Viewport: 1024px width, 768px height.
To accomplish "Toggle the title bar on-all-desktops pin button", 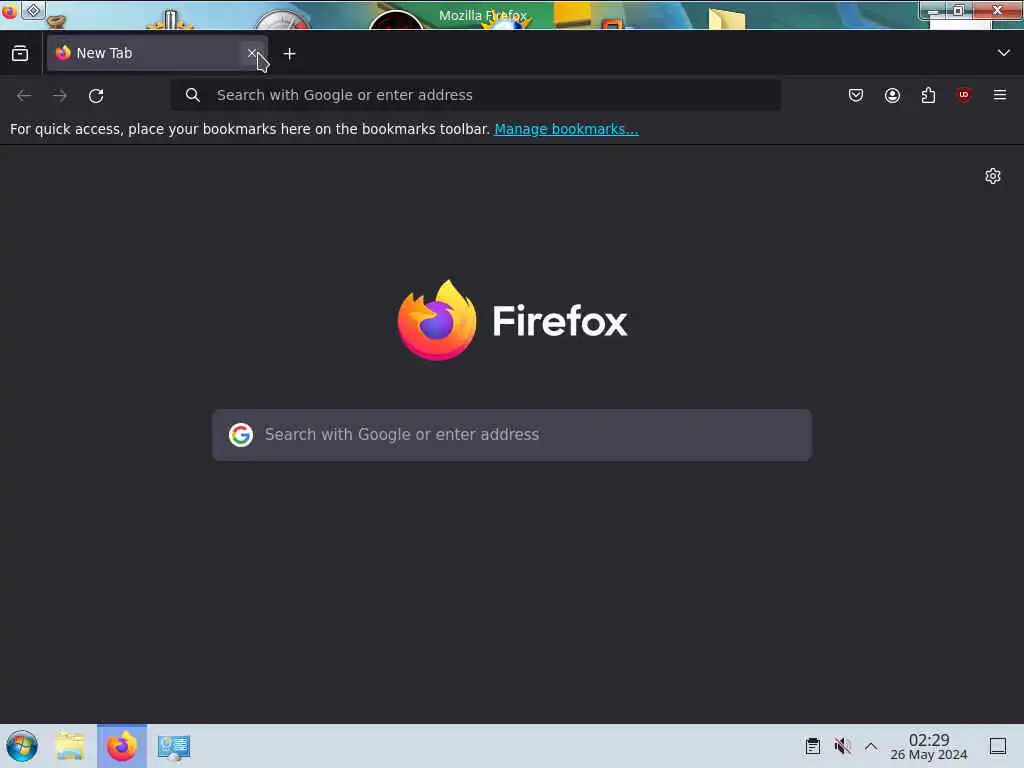I will [x=33, y=10].
